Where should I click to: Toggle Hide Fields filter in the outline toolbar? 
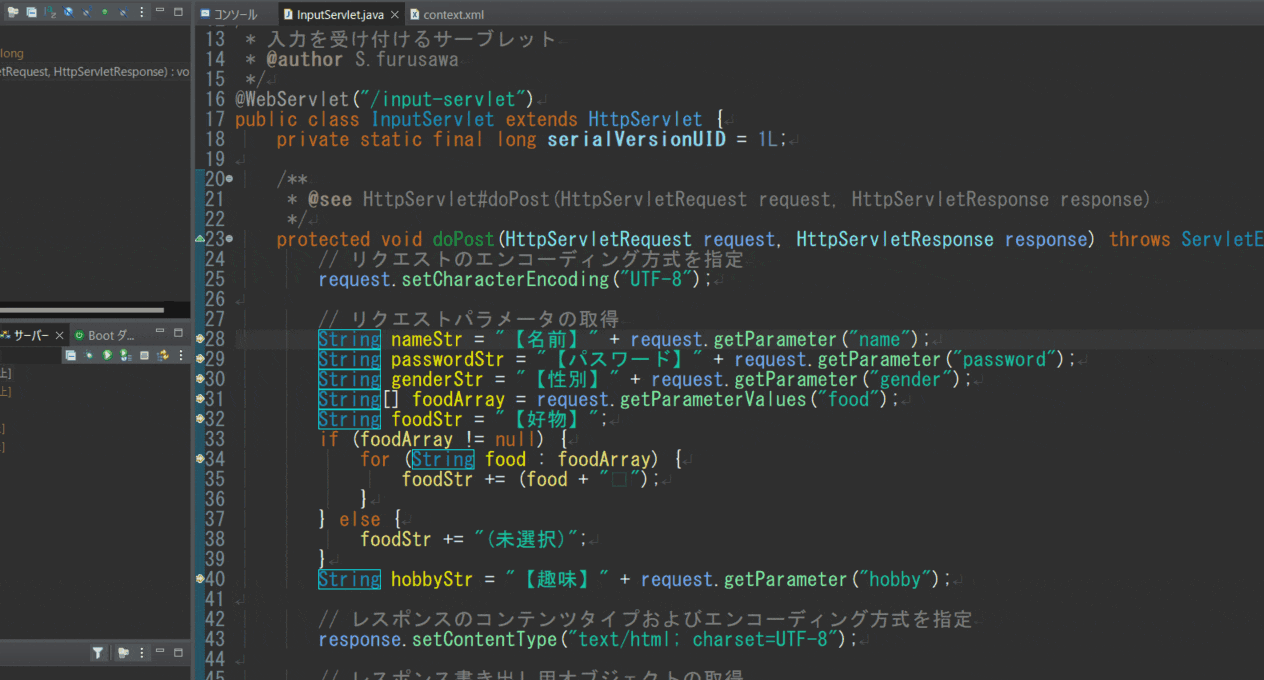pos(67,12)
